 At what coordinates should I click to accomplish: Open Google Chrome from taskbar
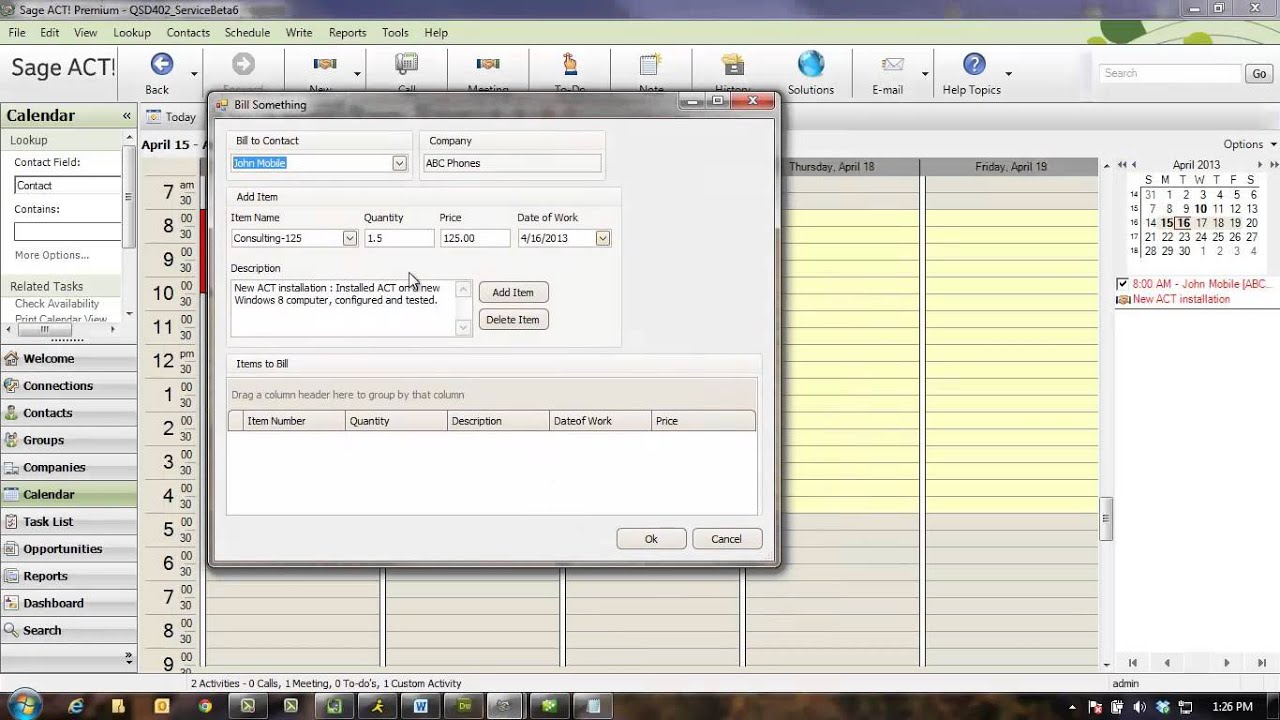(x=205, y=706)
